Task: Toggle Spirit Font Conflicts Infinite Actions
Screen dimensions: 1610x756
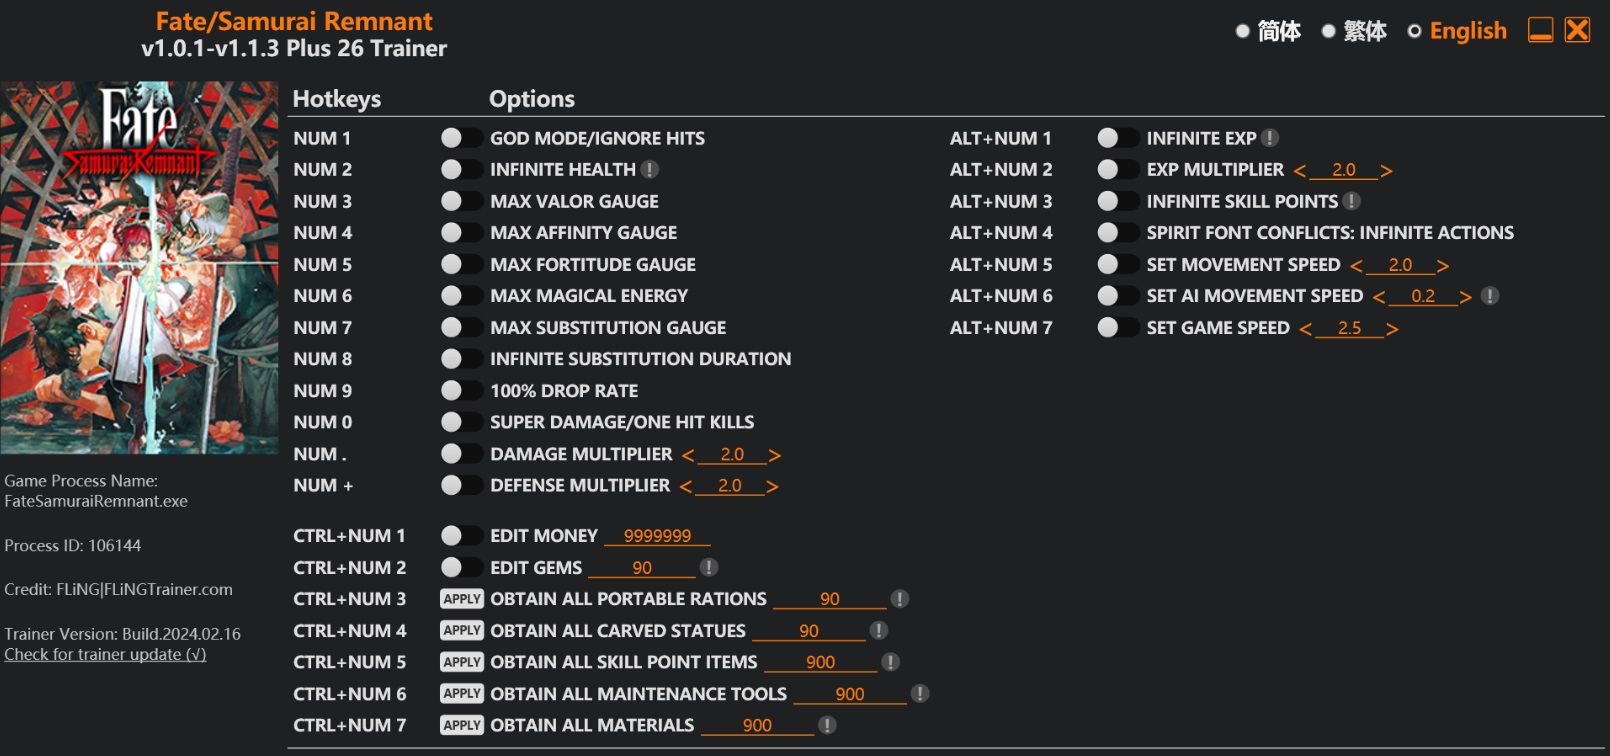Action: point(1117,233)
